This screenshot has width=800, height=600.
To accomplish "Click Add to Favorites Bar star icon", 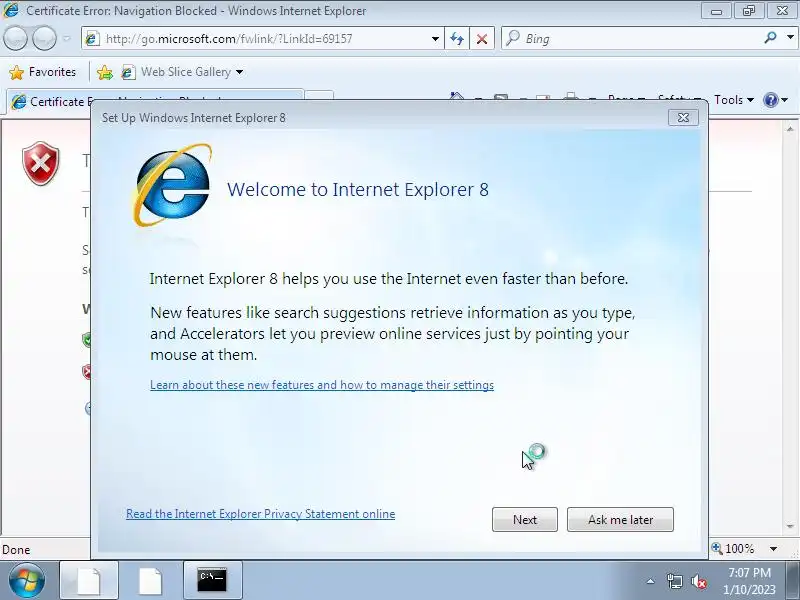I will 105,72.
